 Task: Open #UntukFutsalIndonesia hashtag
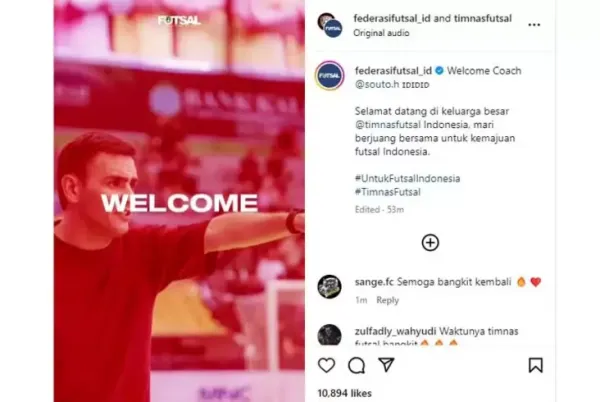(408, 179)
